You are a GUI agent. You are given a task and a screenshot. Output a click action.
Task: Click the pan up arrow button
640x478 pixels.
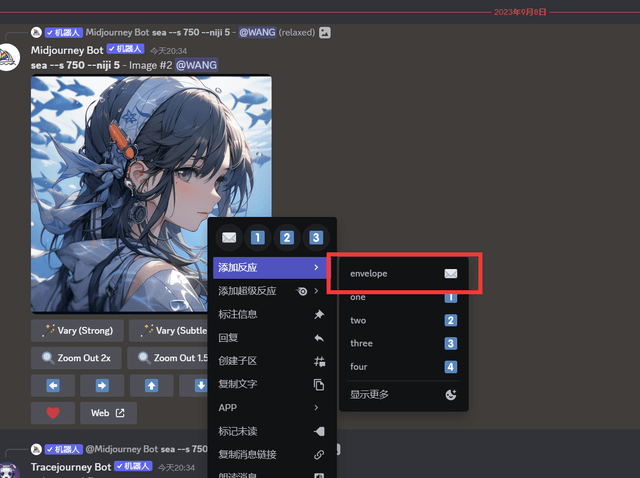151,385
